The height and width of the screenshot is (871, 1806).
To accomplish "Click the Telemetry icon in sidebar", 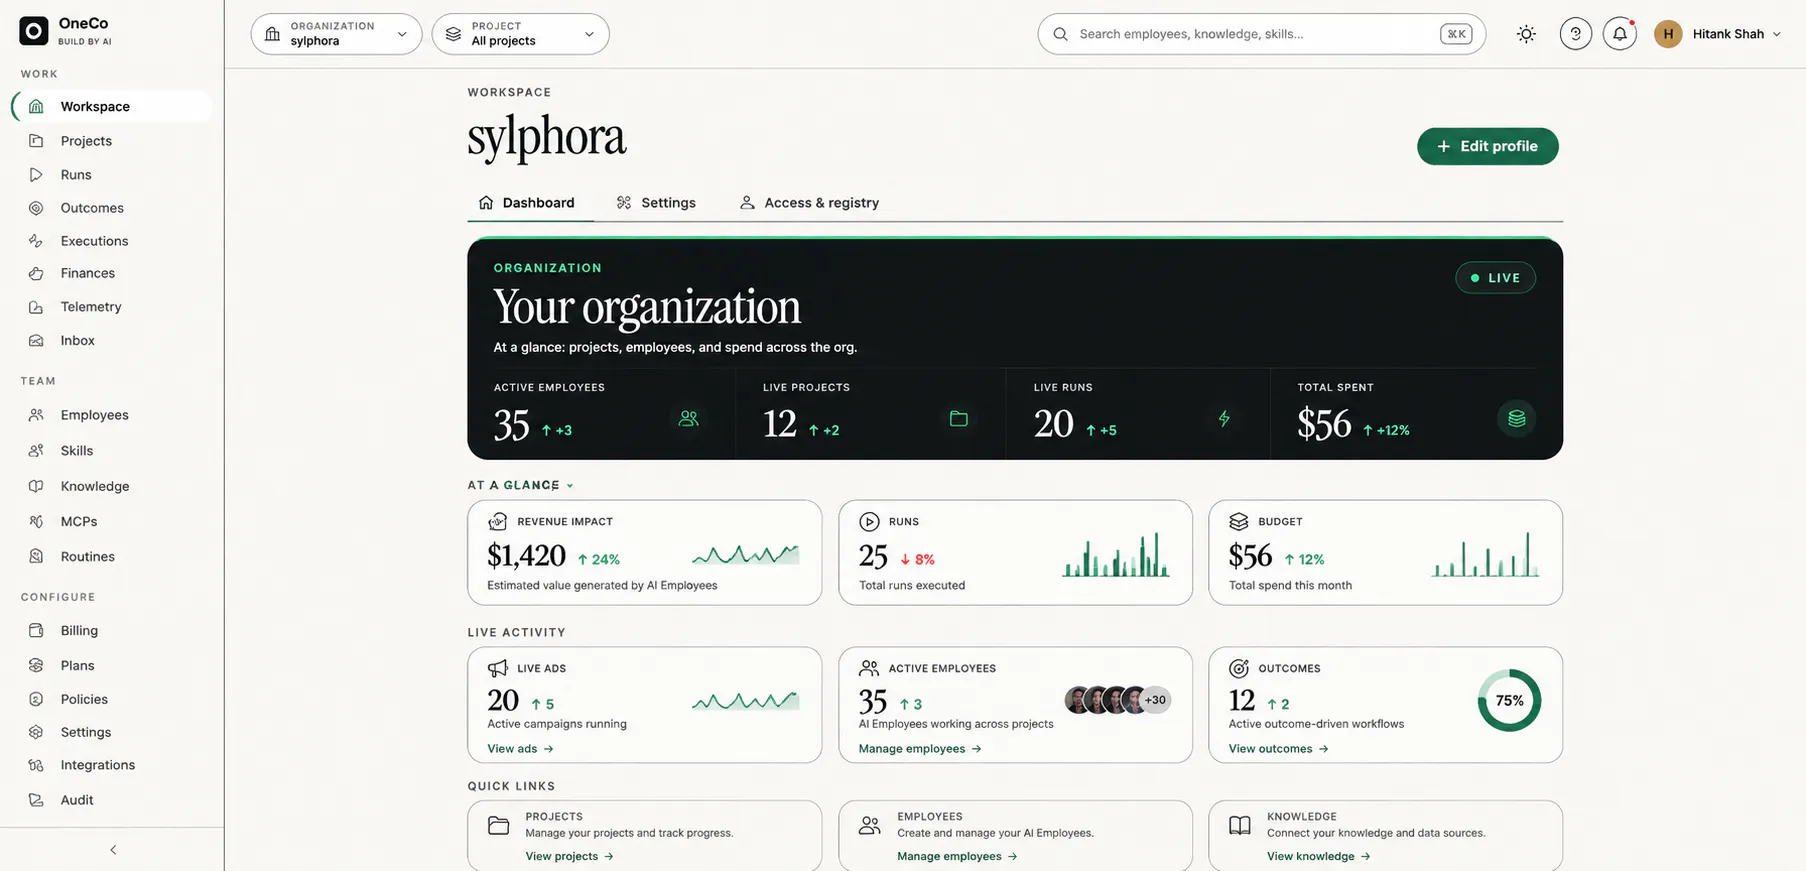I will point(36,307).
